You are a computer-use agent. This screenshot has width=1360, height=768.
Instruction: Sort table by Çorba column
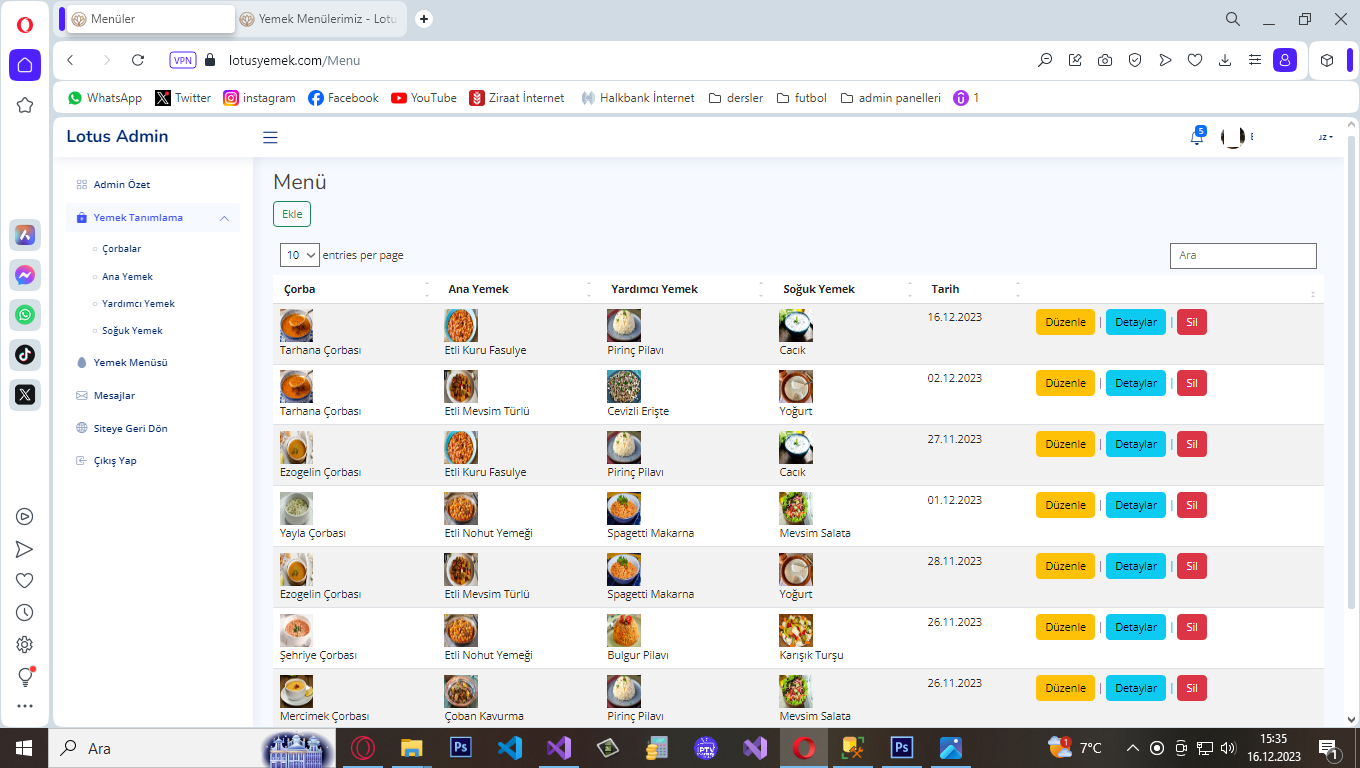pos(350,289)
